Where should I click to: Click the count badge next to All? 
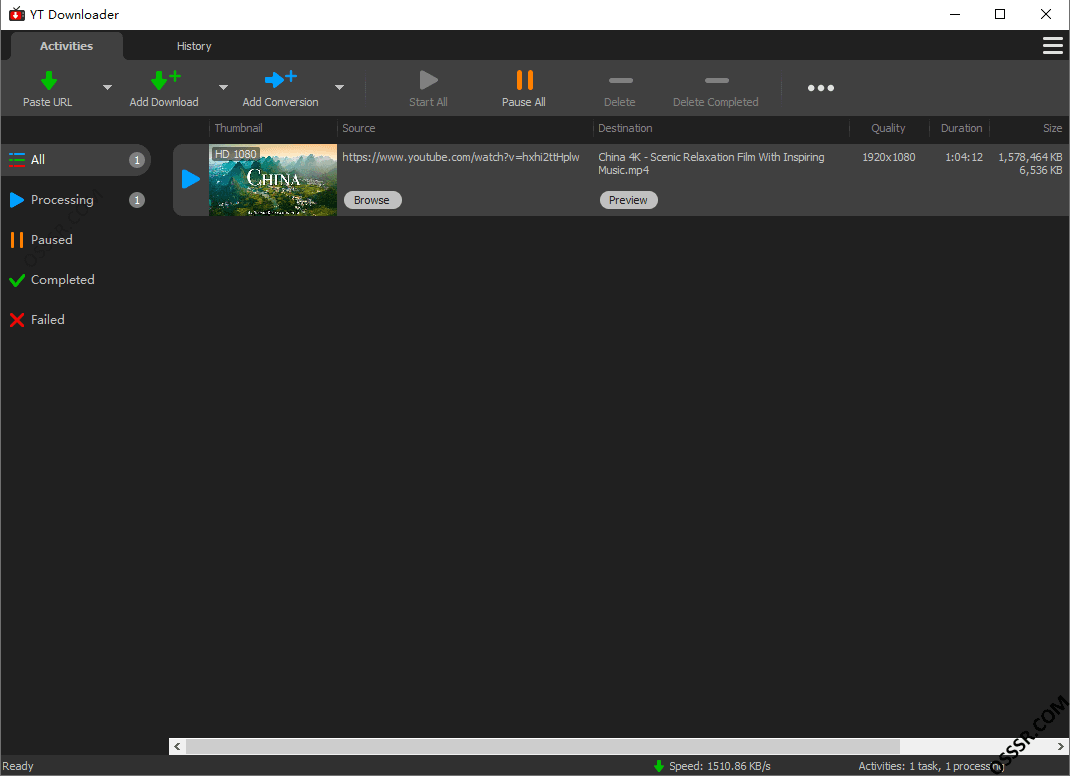point(136,160)
